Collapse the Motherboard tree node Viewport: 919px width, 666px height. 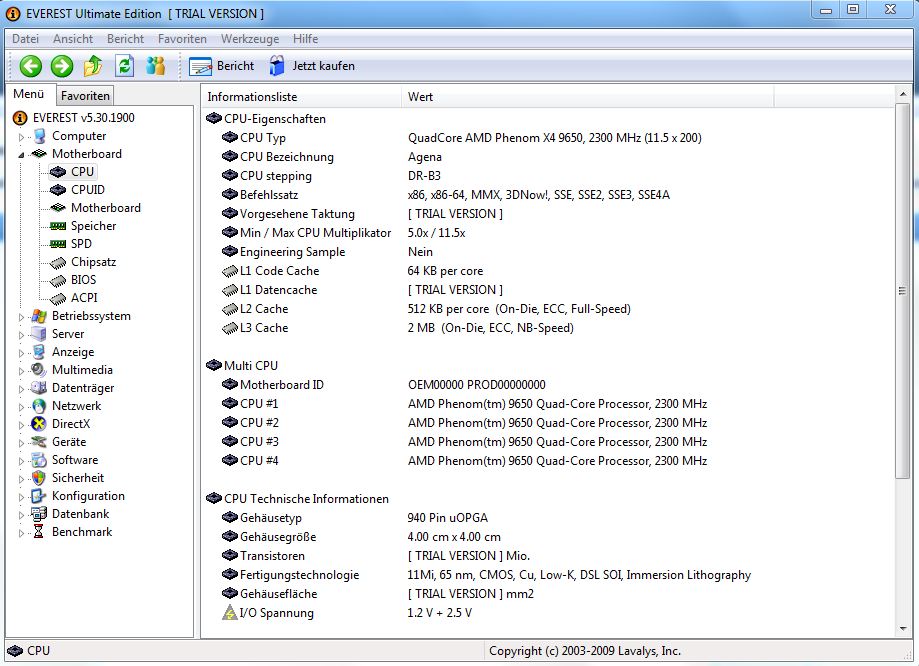click(x=21, y=155)
